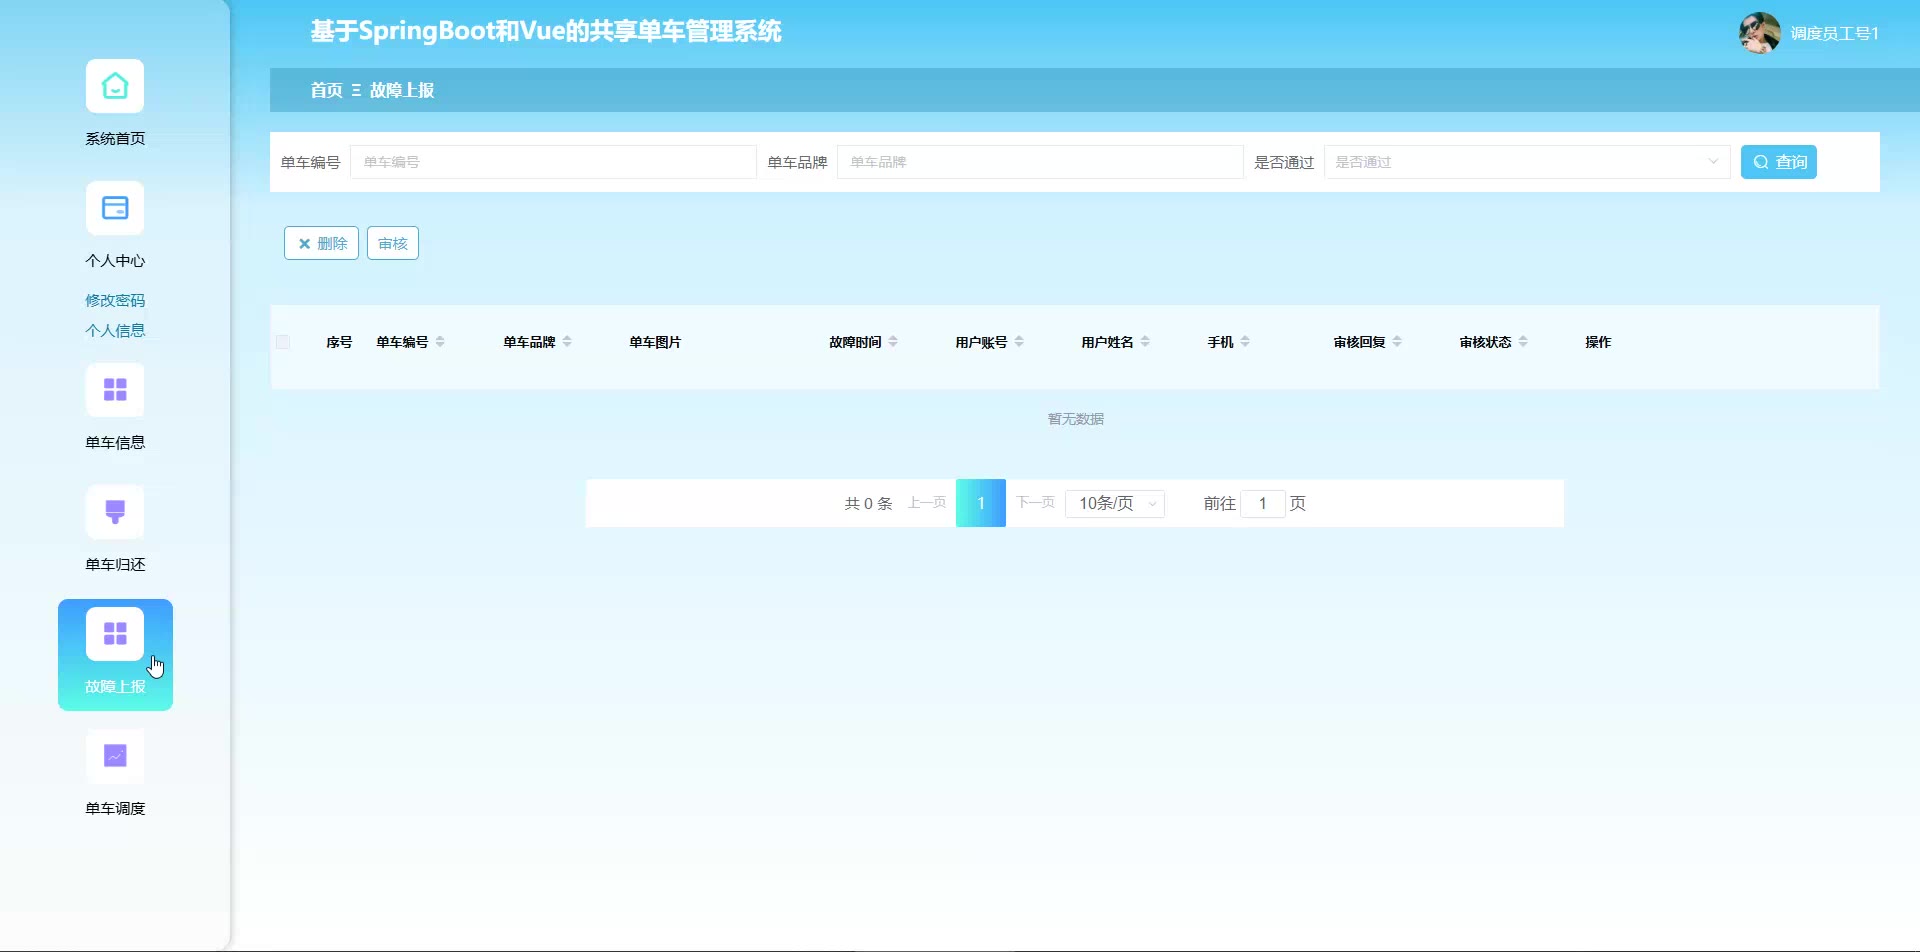Open the 单车调度 chart icon
This screenshot has height=952, width=1920.
point(115,756)
